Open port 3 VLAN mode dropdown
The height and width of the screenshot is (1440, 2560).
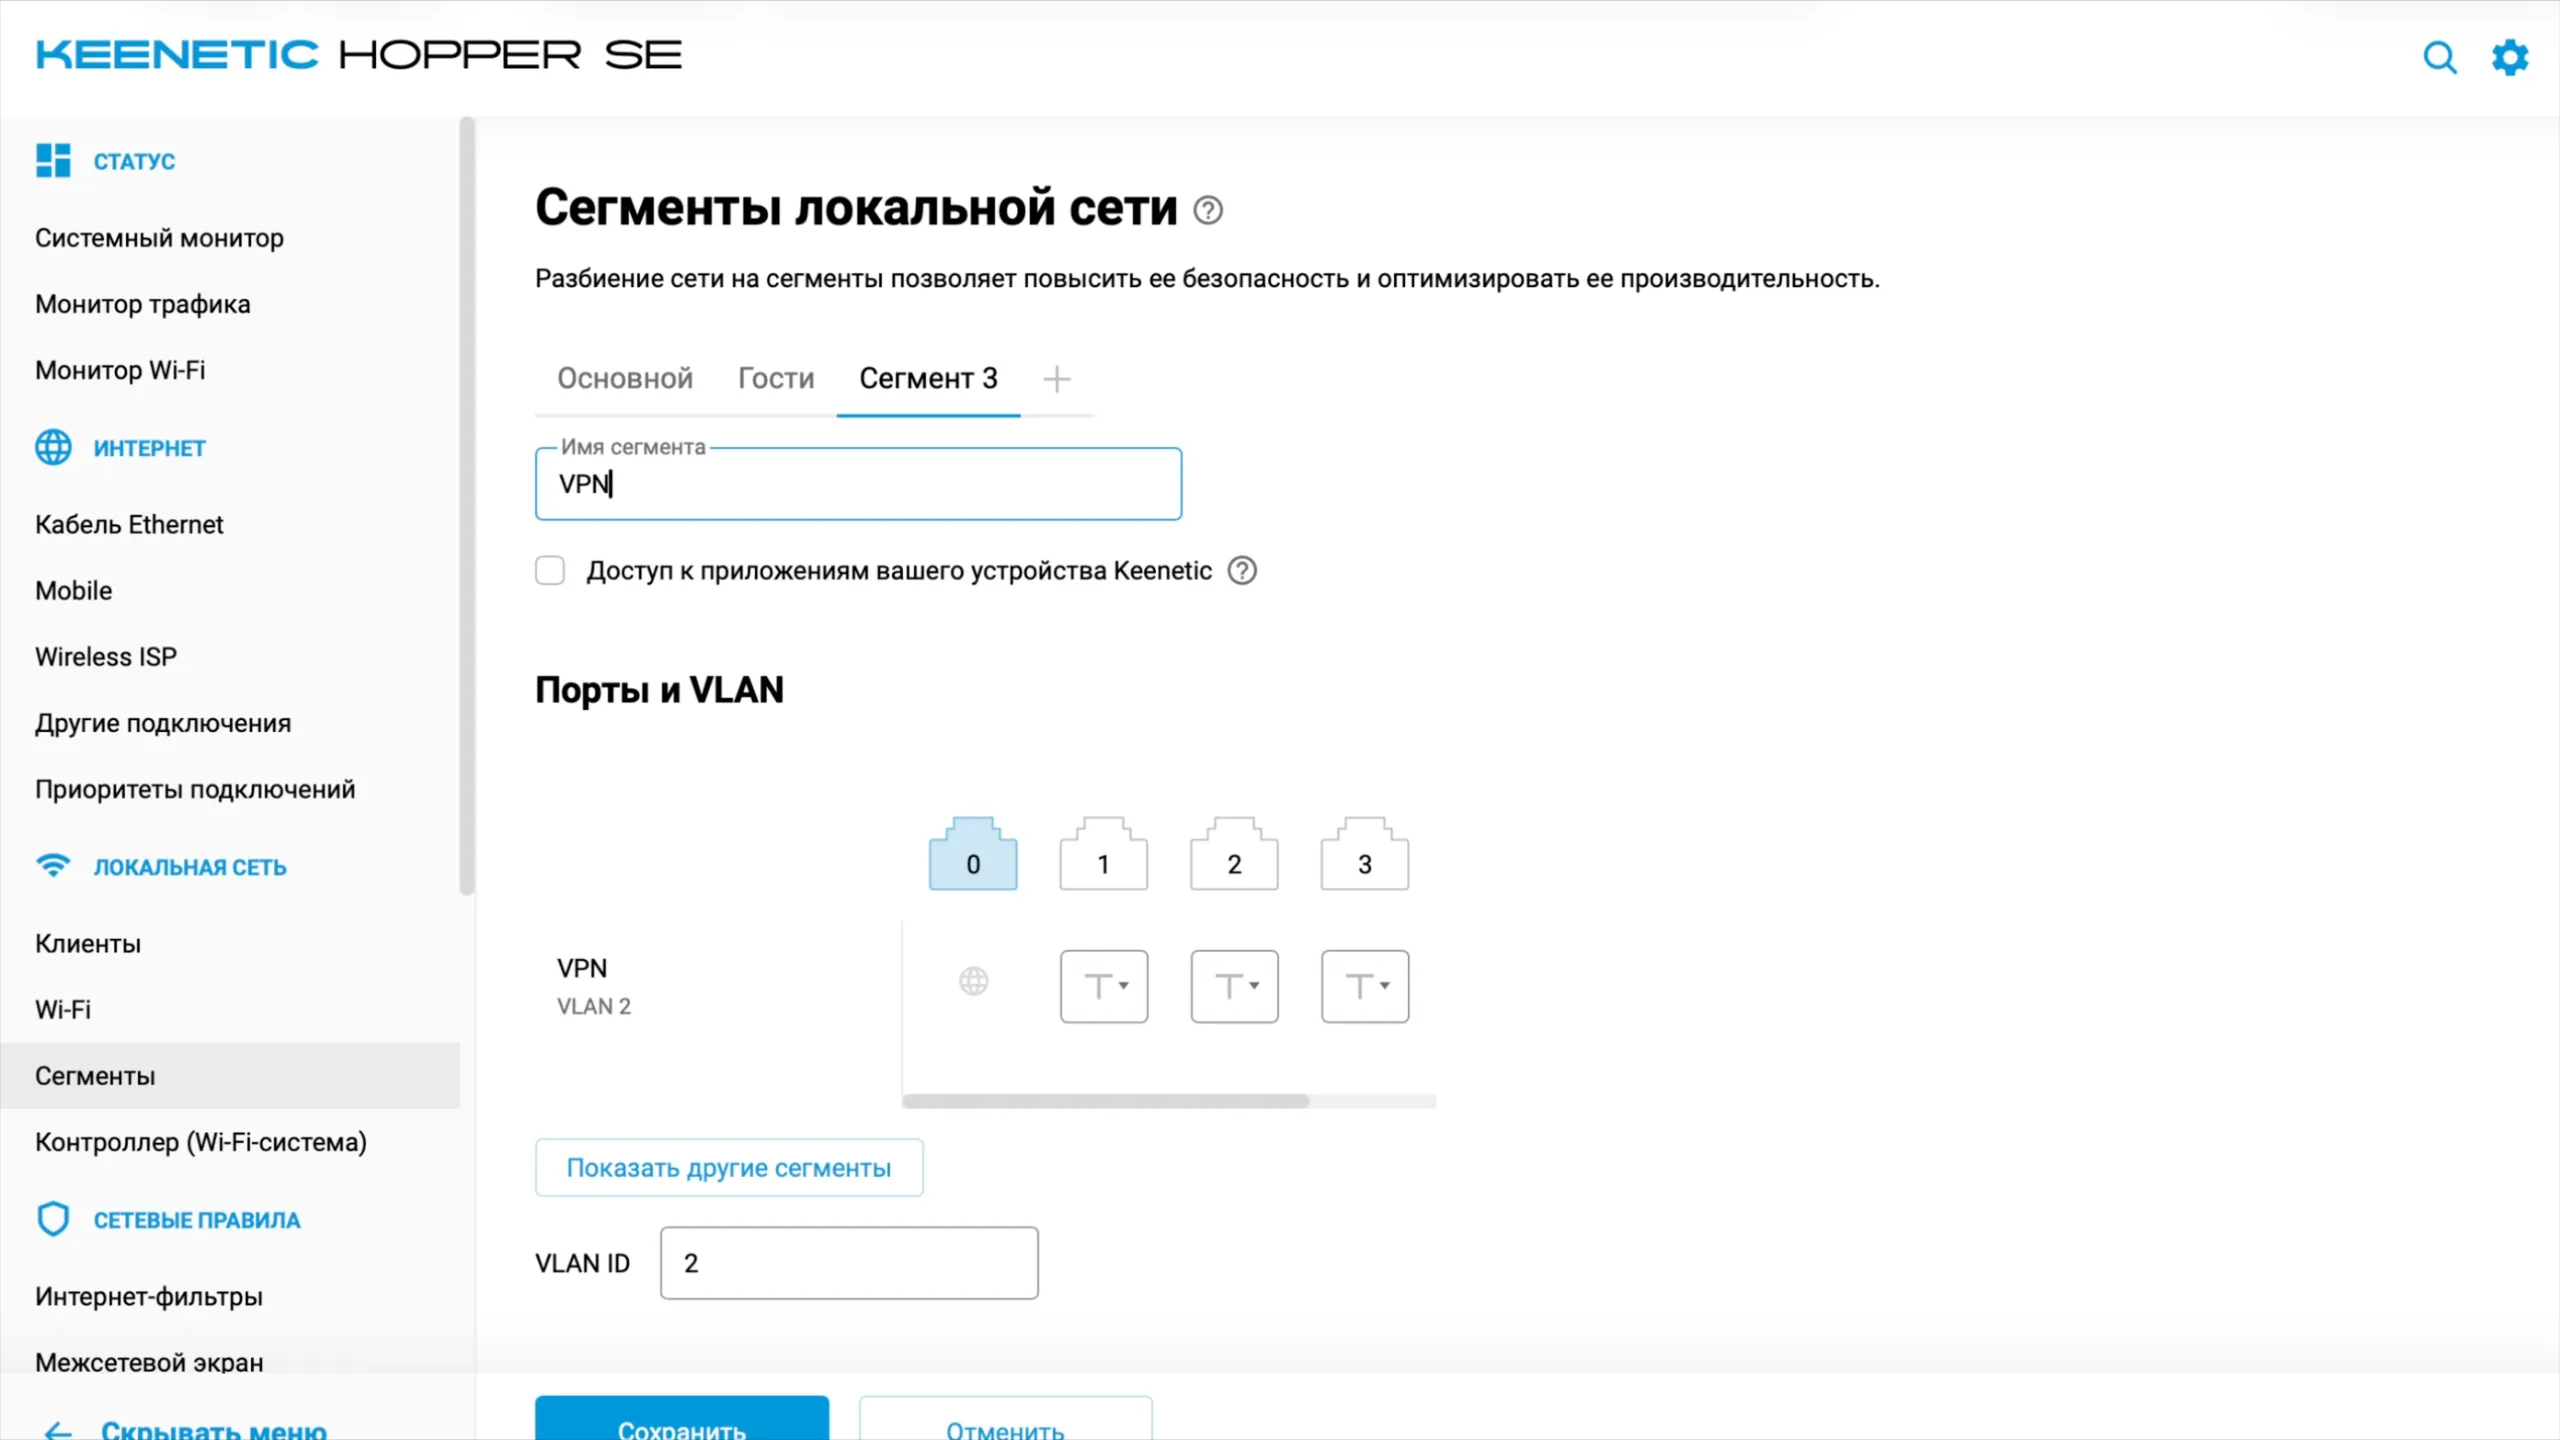1365,986
